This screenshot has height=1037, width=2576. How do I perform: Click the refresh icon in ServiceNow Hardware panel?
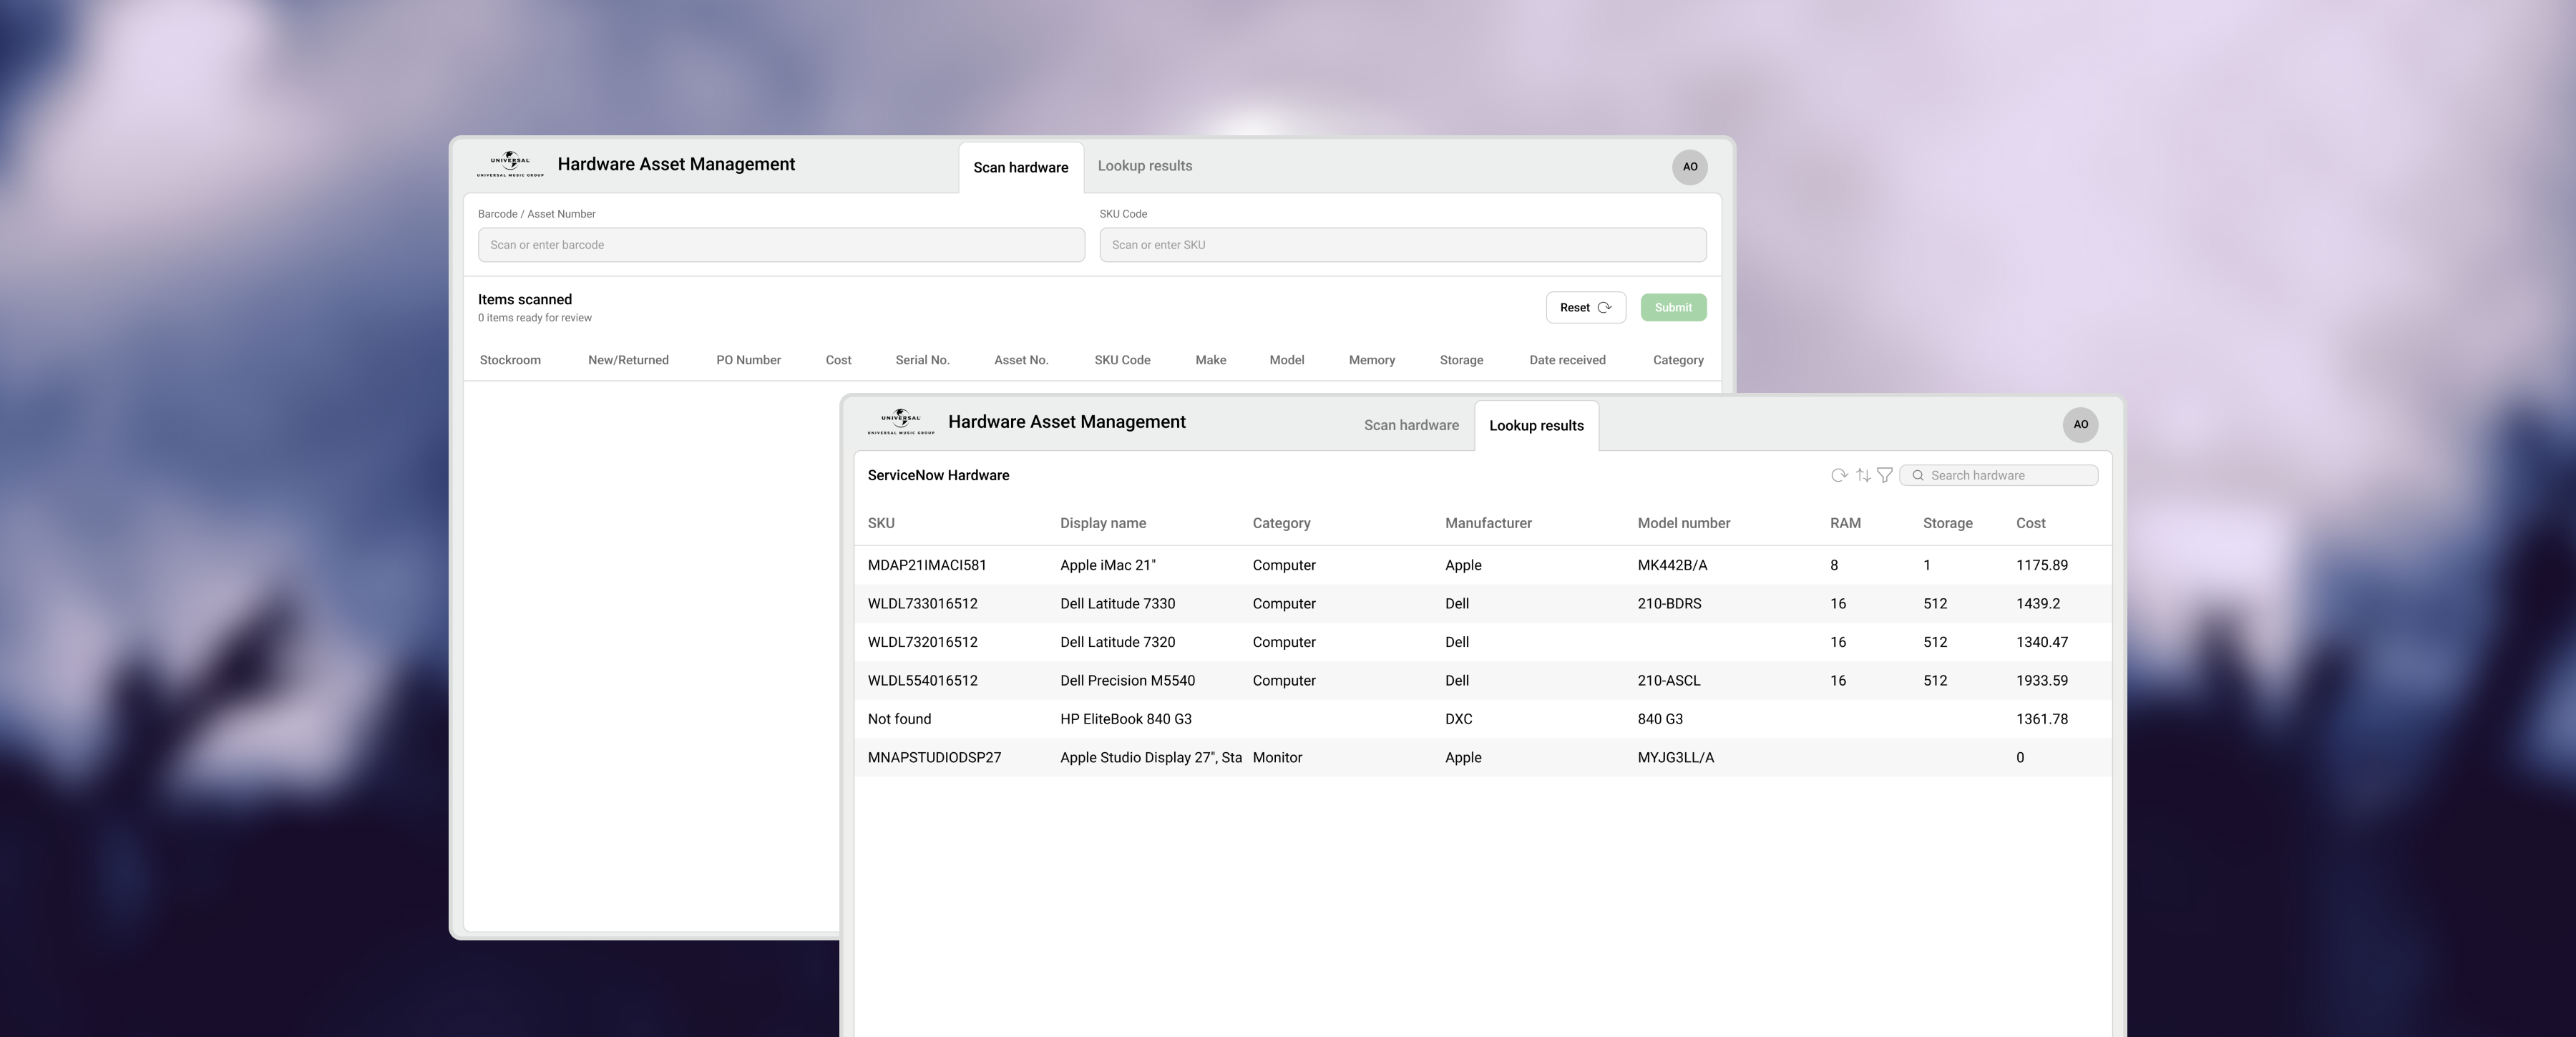coord(1838,475)
